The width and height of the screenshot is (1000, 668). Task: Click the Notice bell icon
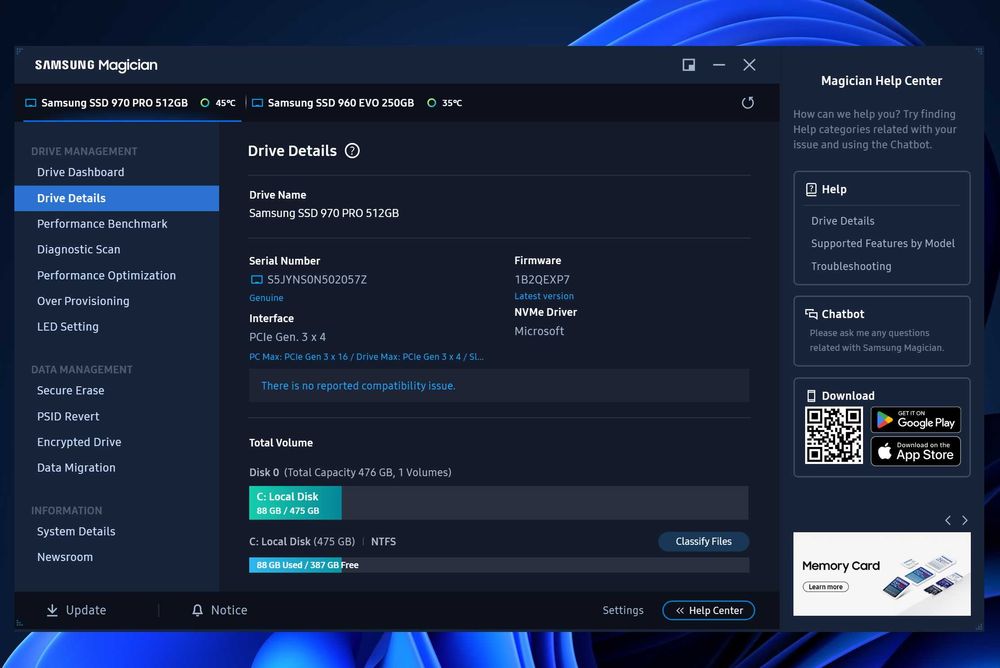click(198, 611)
